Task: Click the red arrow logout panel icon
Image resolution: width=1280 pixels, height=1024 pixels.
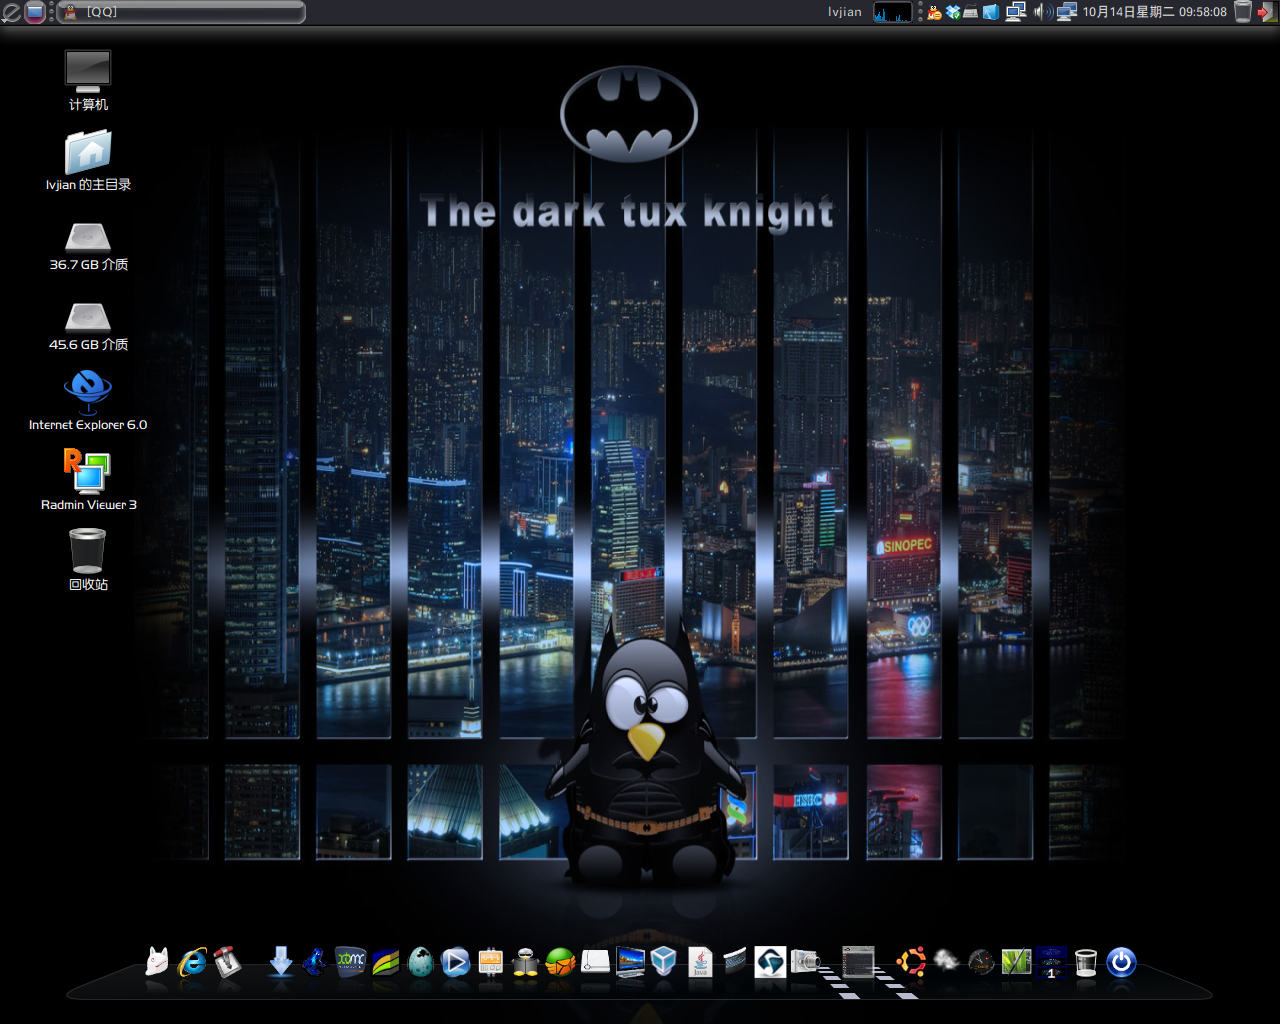Action: pyautogui.click(x=1268, y=12)
